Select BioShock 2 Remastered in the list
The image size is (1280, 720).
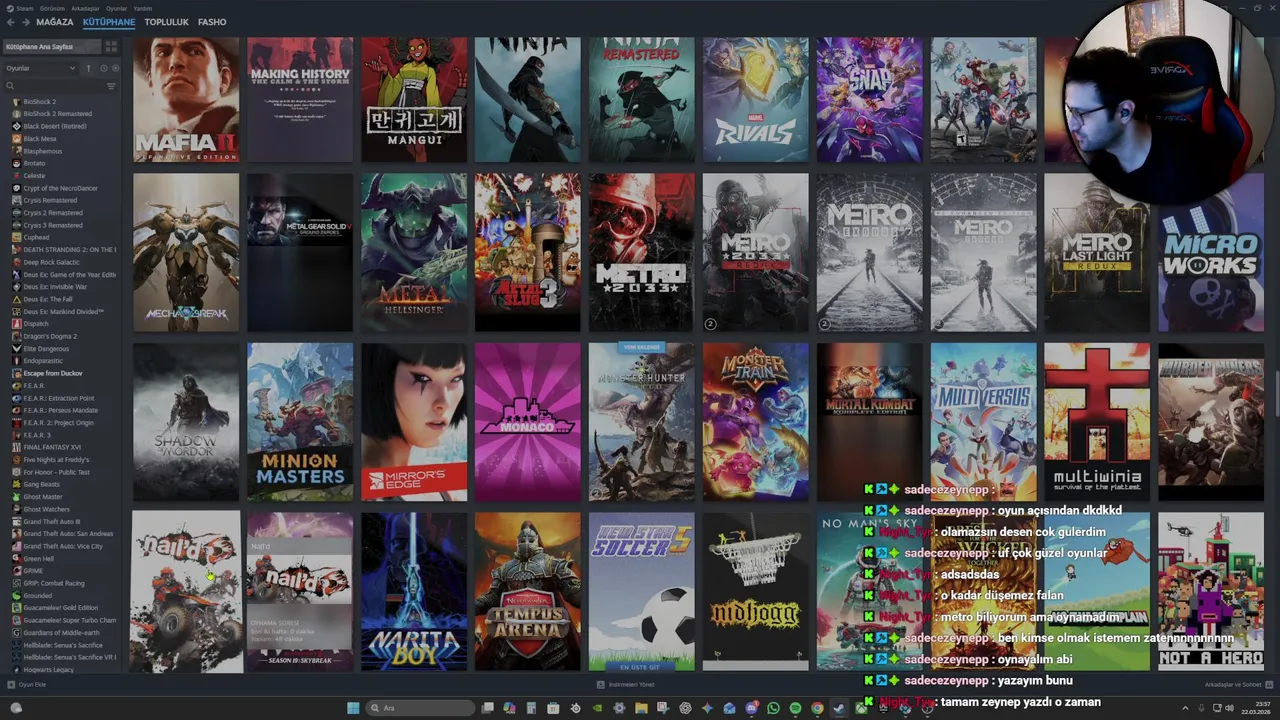[x=58, y=114]
